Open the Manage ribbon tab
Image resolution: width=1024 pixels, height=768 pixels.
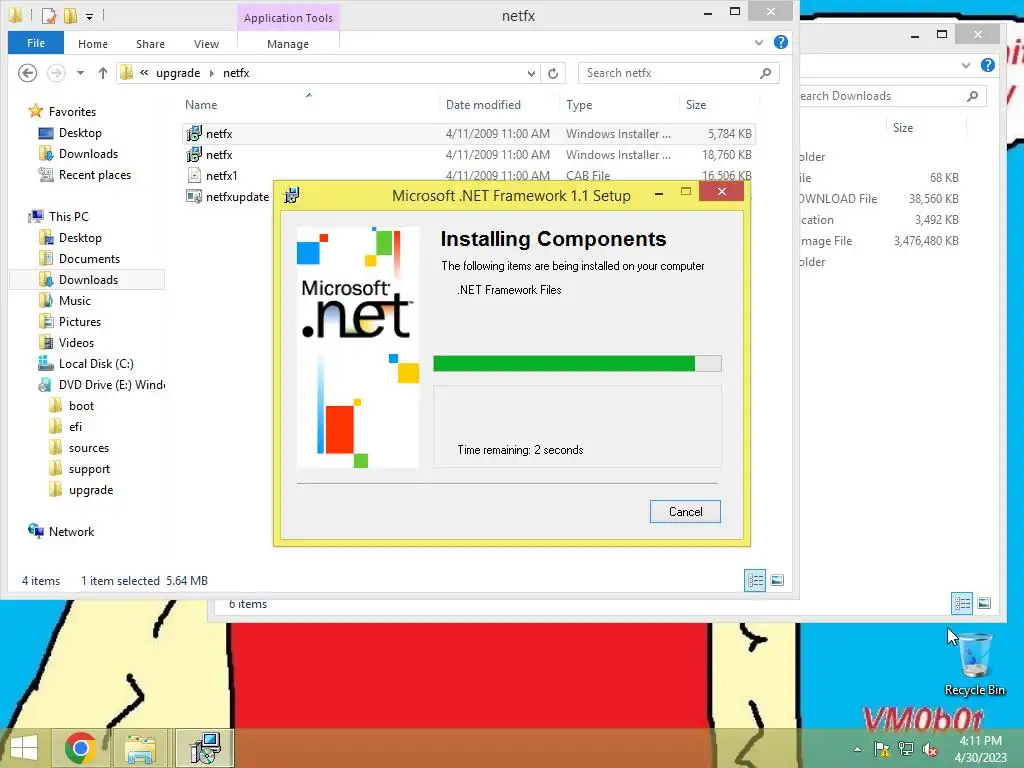tap(288, 44)
